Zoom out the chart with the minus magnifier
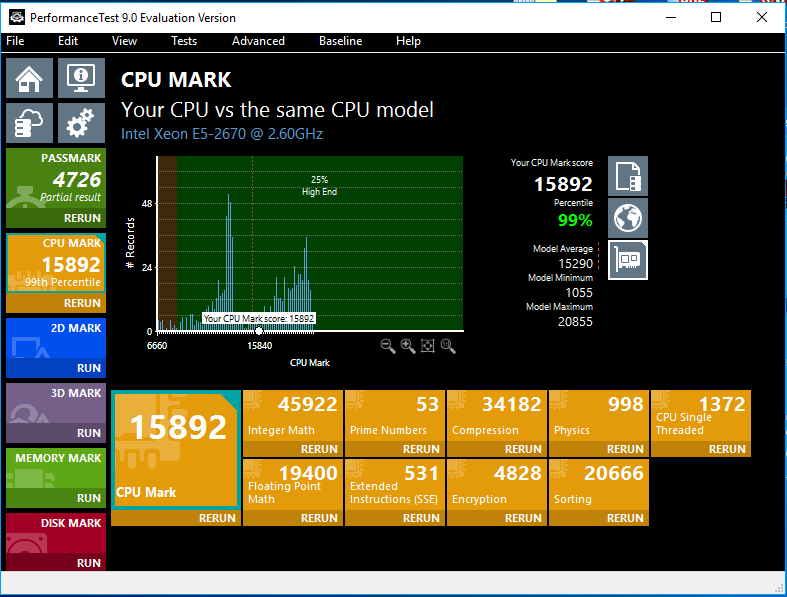Screen dimensions: 787x597 (x=387, y=346)
